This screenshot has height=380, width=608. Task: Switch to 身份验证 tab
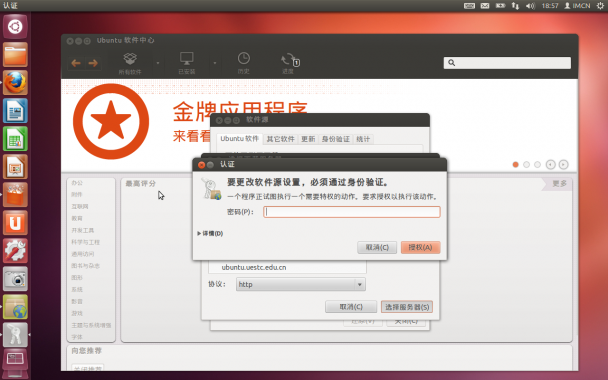tap(336, 139)
